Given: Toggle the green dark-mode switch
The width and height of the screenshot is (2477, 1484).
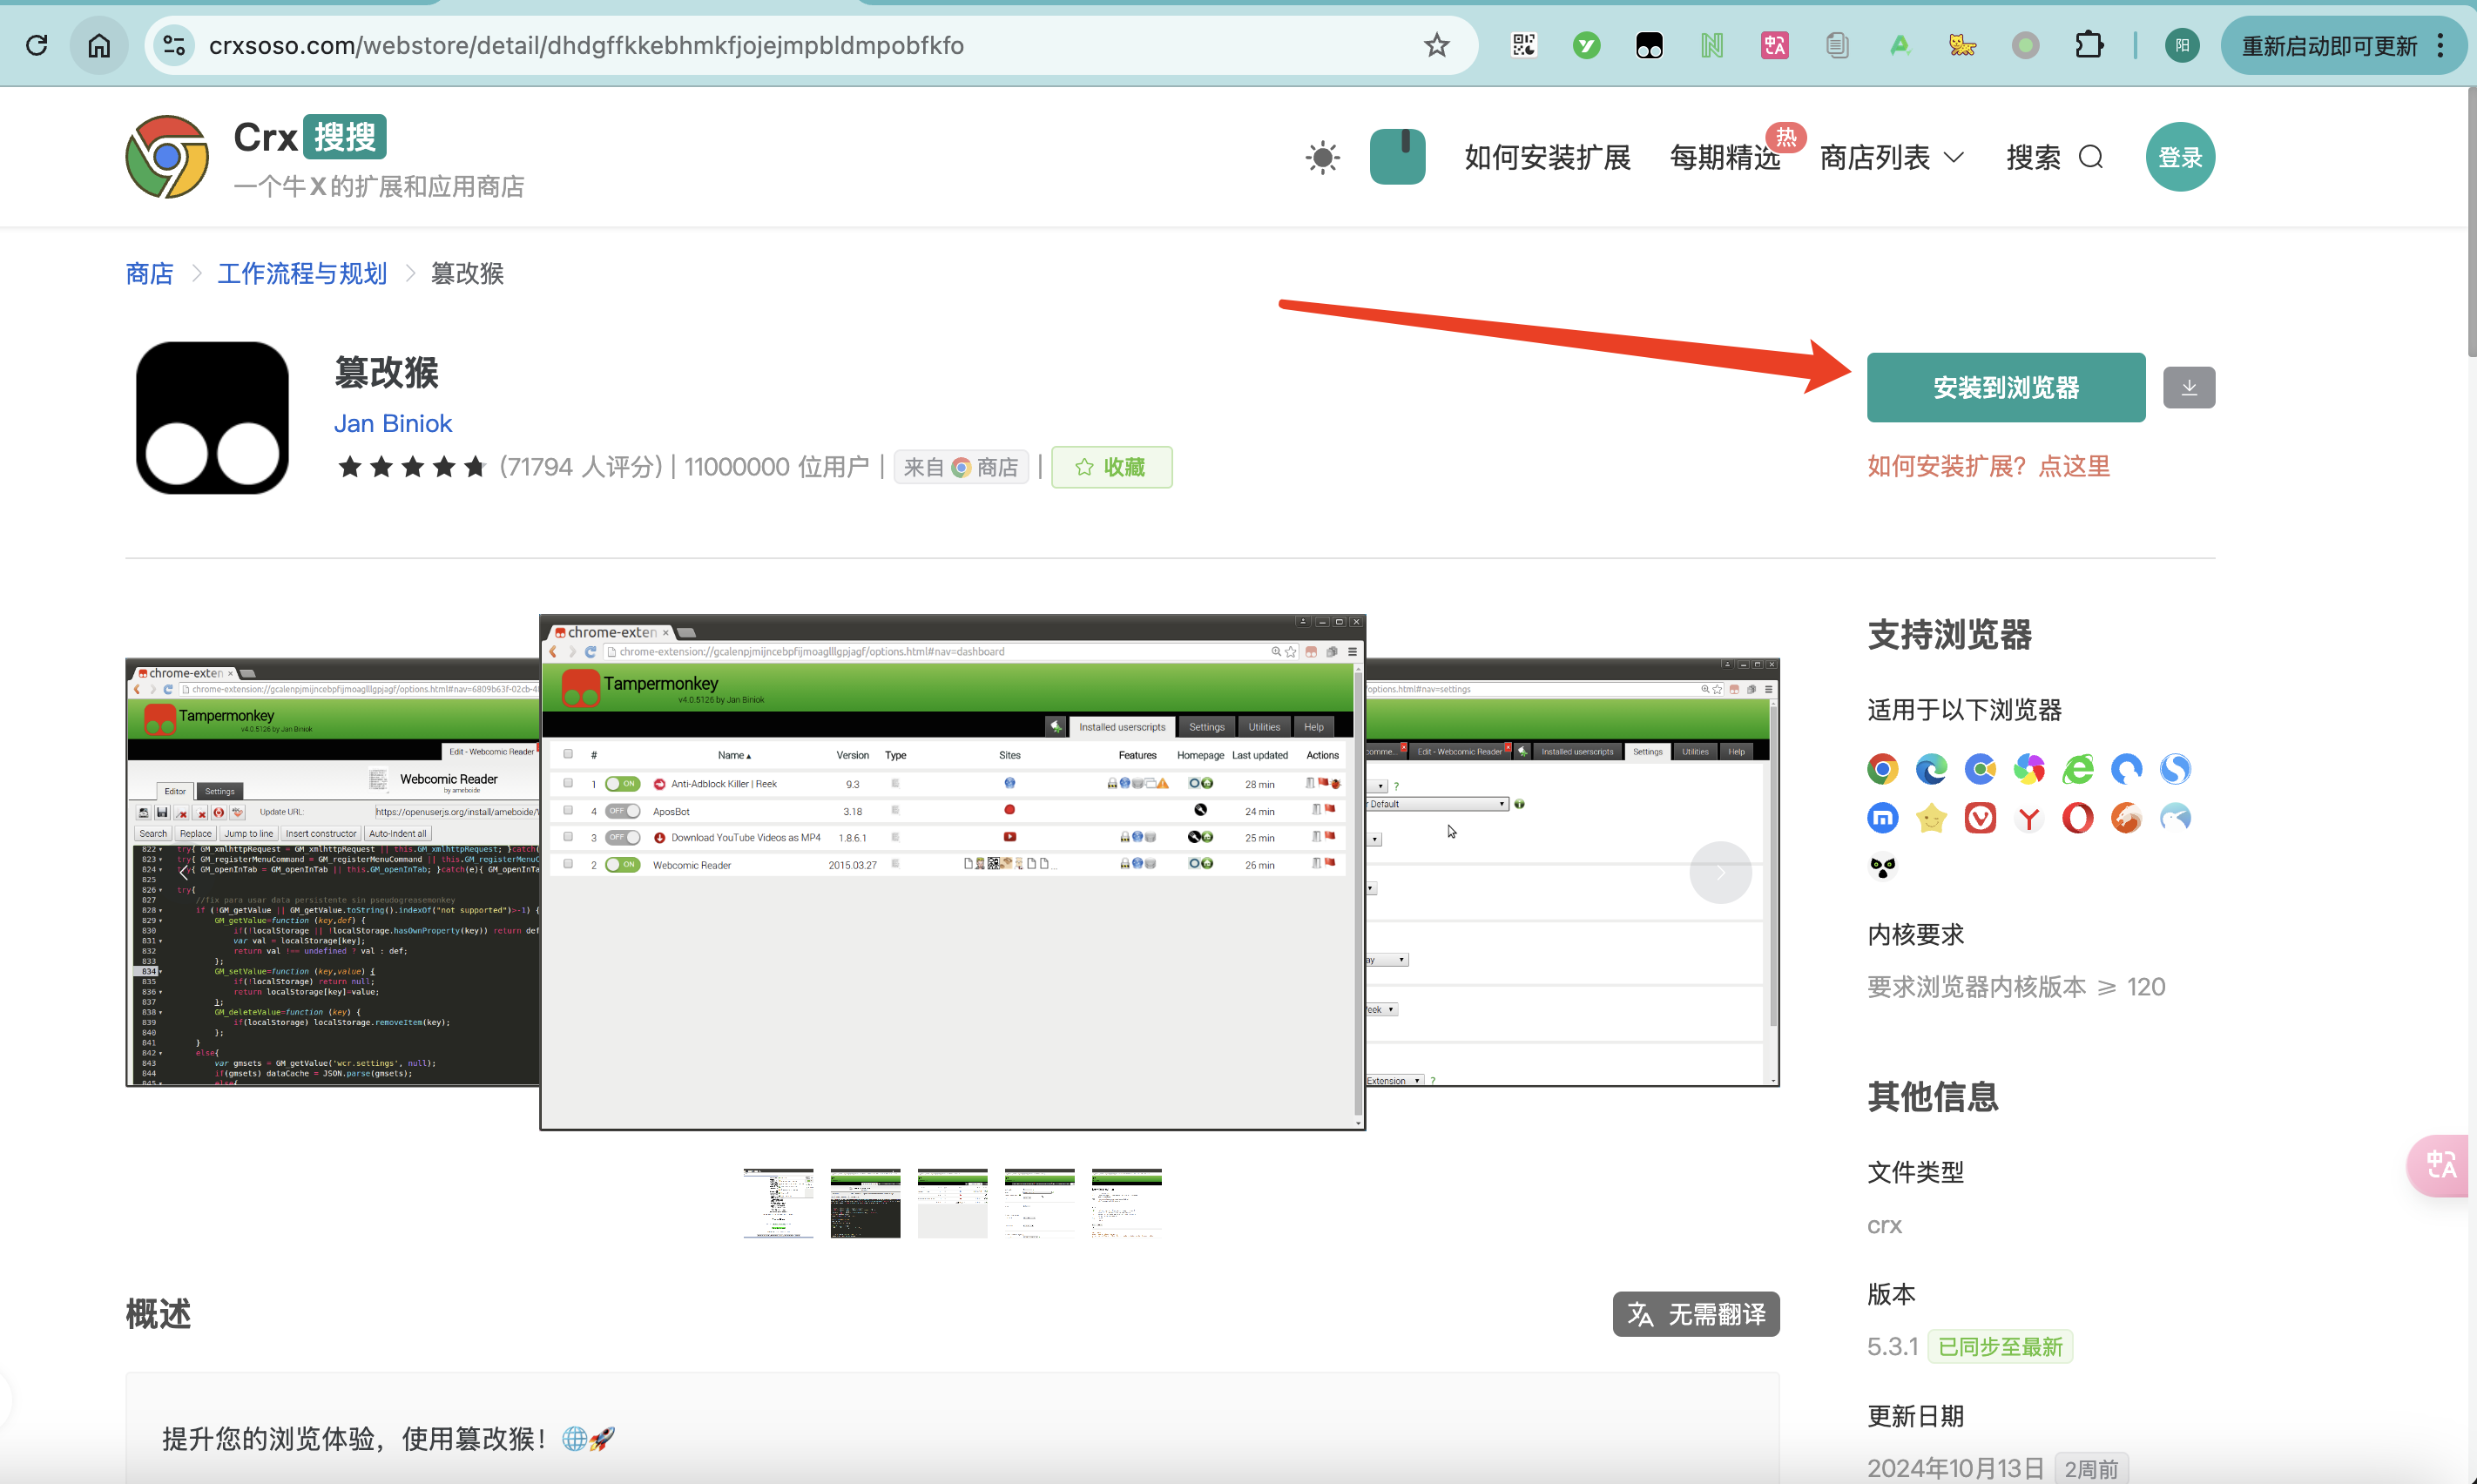Looking at the screenshot, I should (1397, 157).
